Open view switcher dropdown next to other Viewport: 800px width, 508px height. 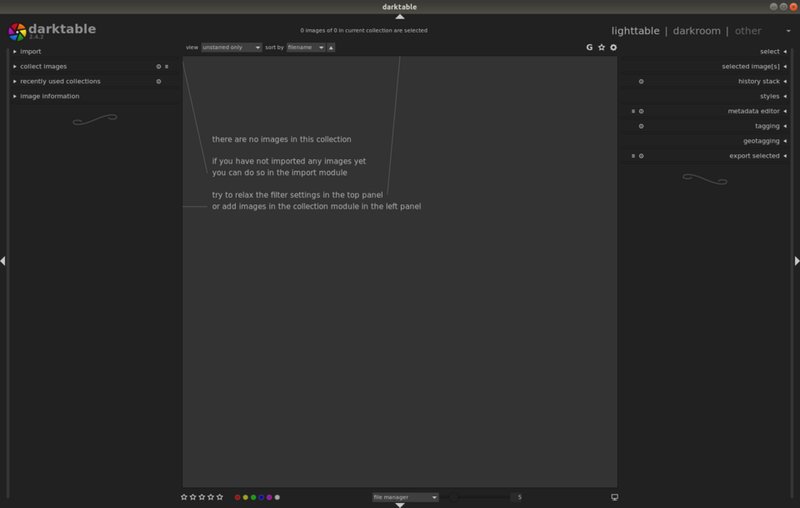pos(788,31)
